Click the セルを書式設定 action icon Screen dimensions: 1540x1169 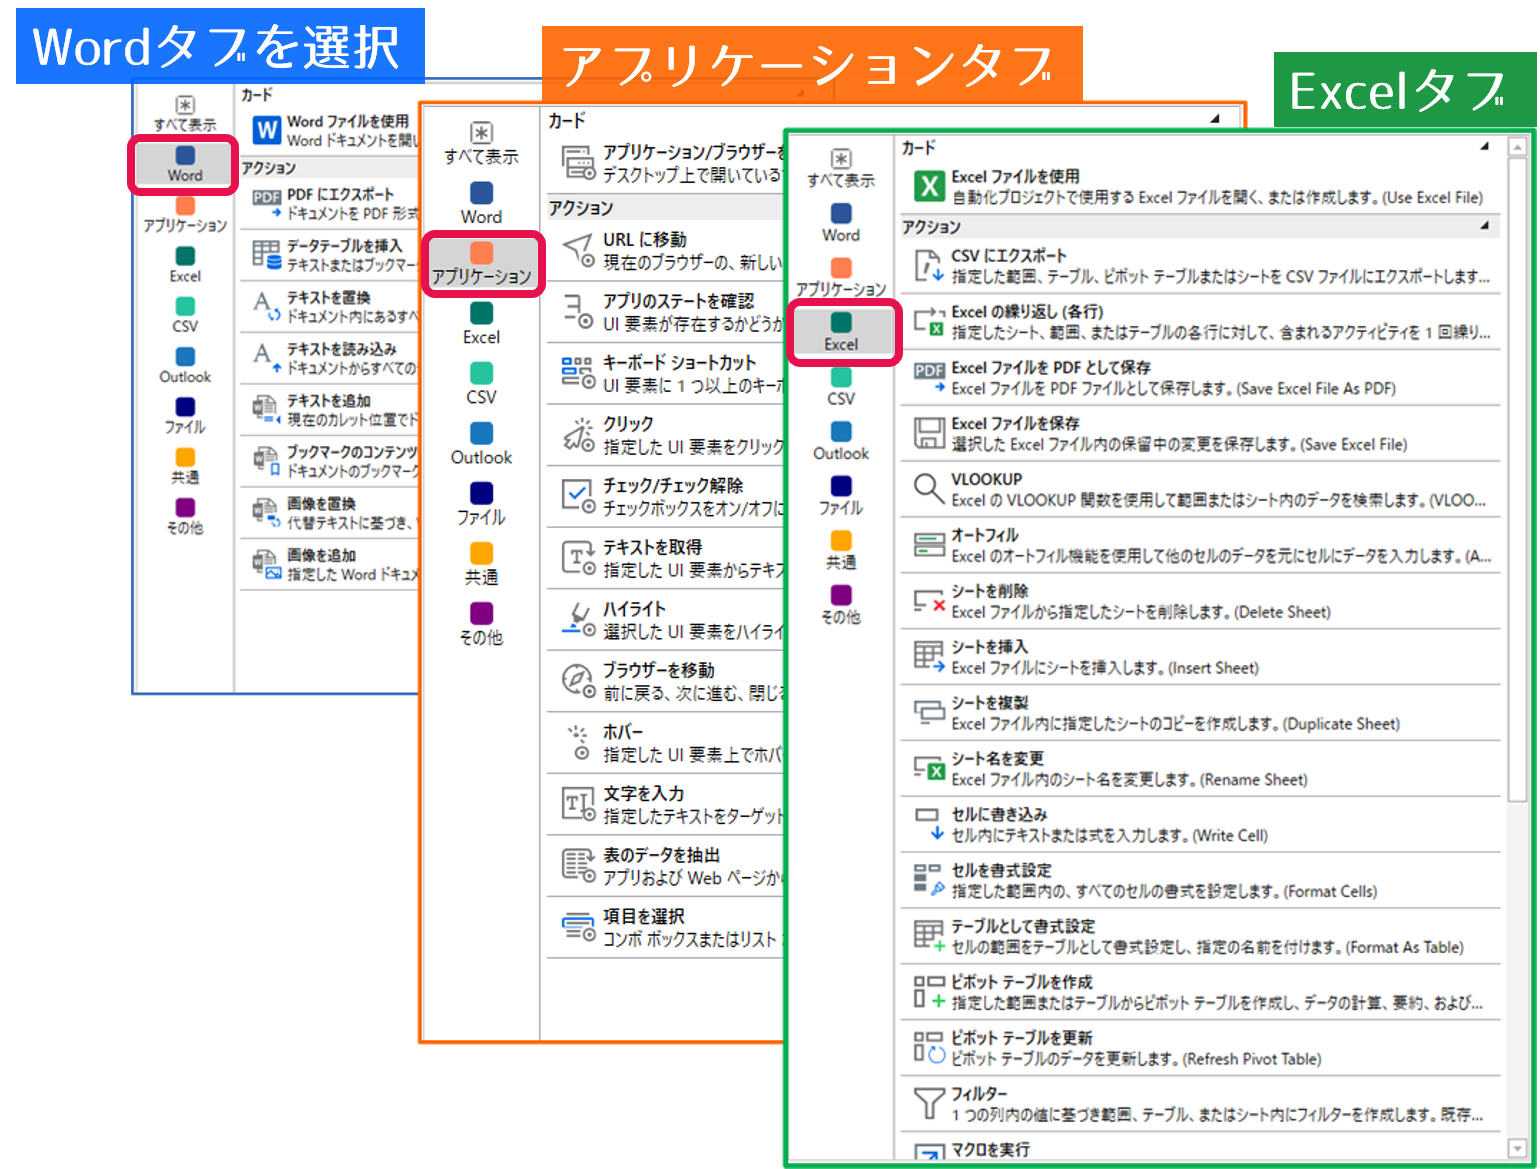point(929,880)
